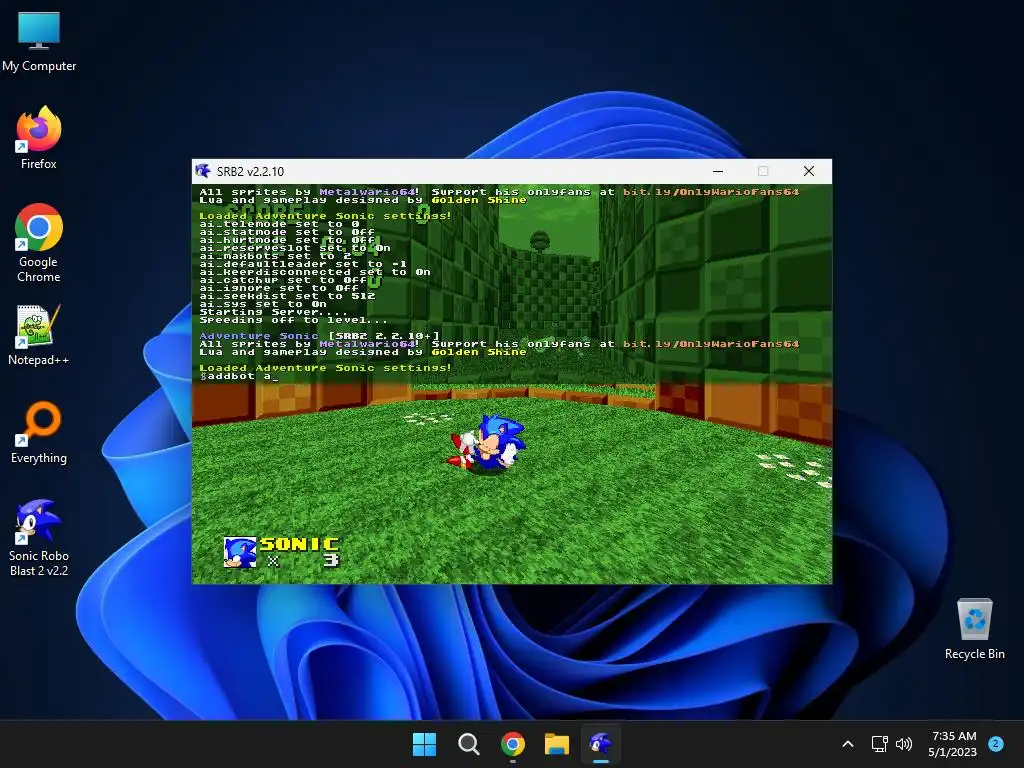Click the SONIC lives name in HUD

click(300, 544)
